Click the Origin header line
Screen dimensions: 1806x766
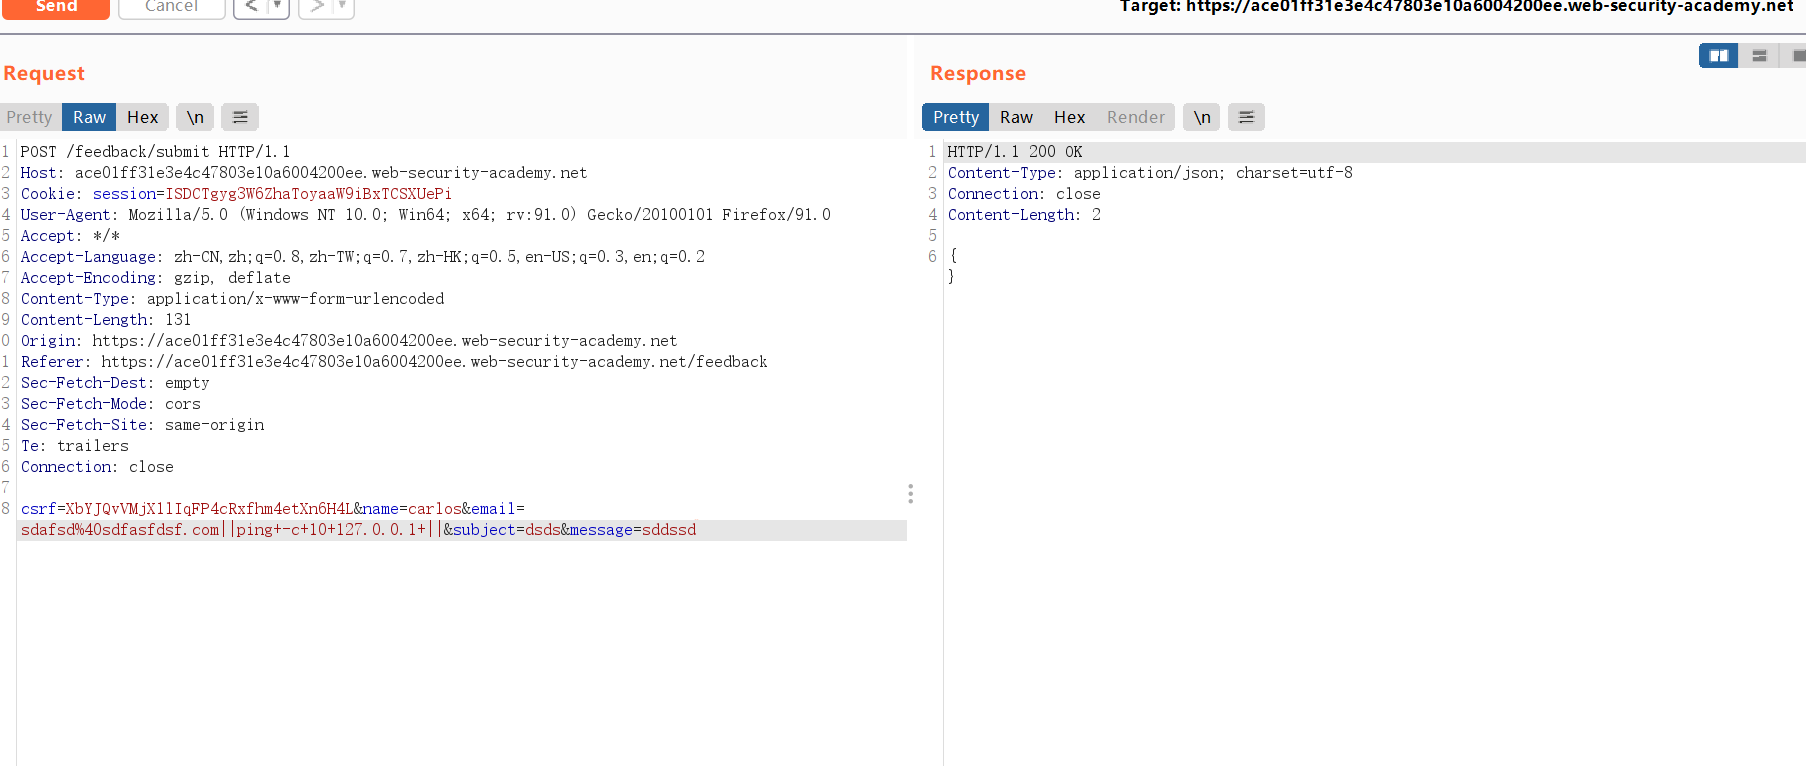(349, 341)
